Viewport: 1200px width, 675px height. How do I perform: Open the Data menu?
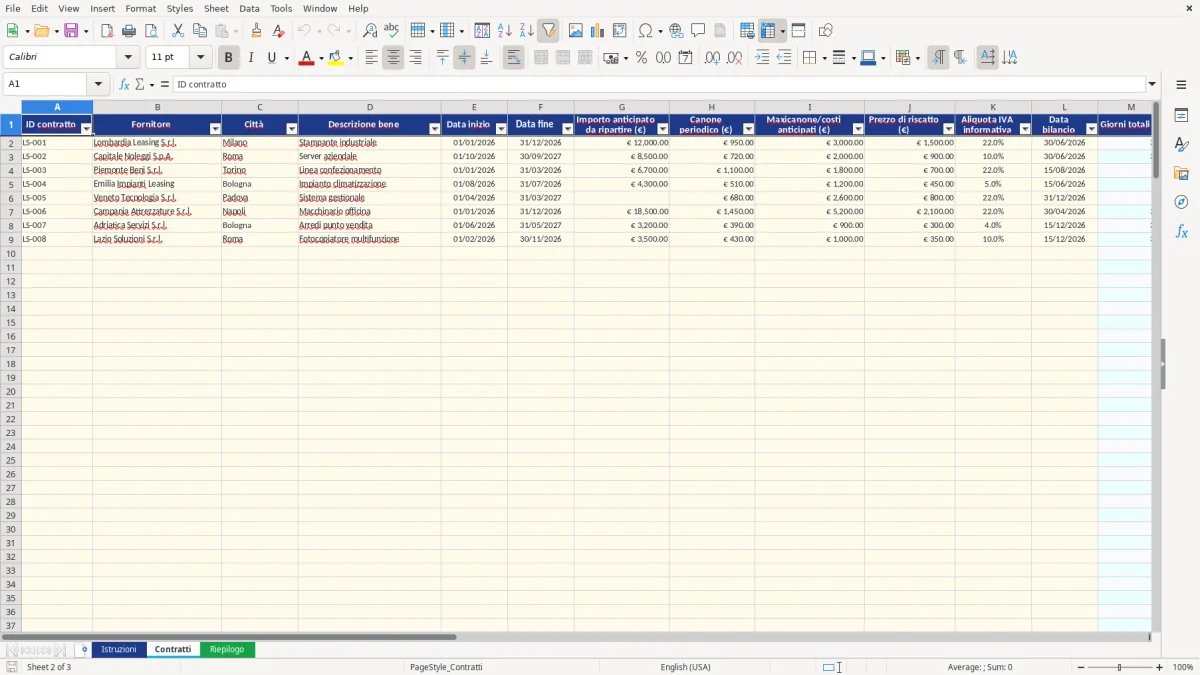tap(249, 8)
